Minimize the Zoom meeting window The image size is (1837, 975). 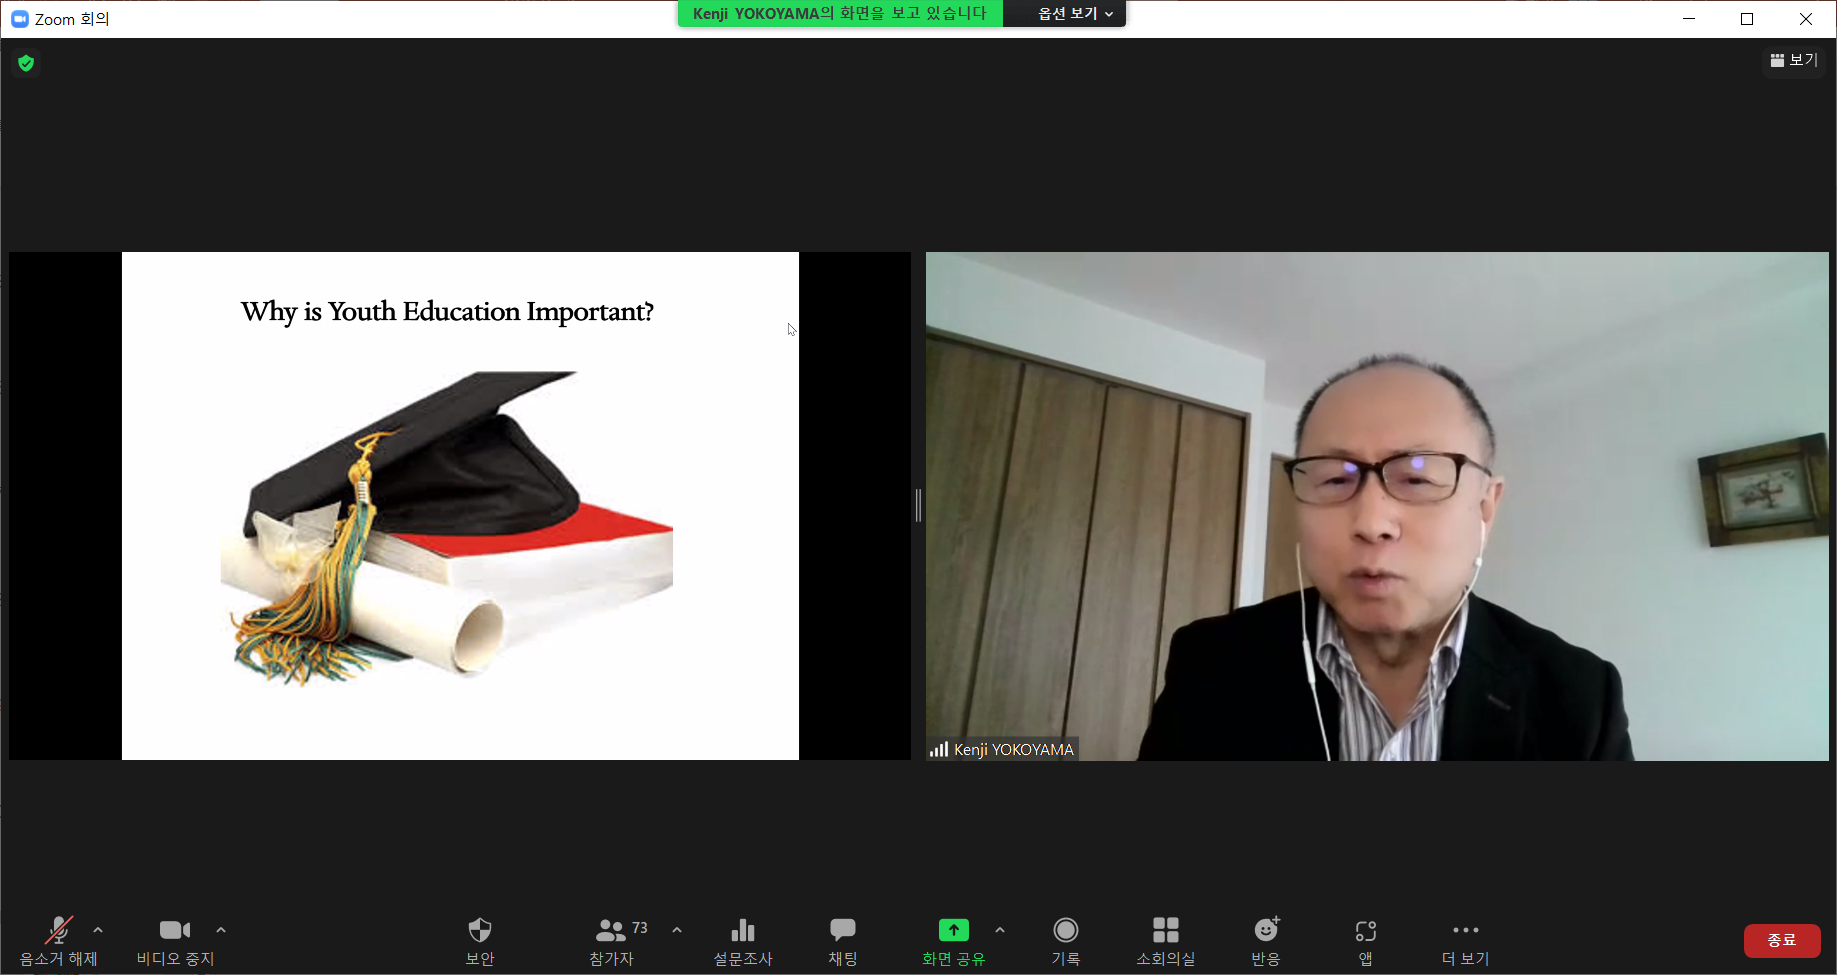tap(1689, 19)
